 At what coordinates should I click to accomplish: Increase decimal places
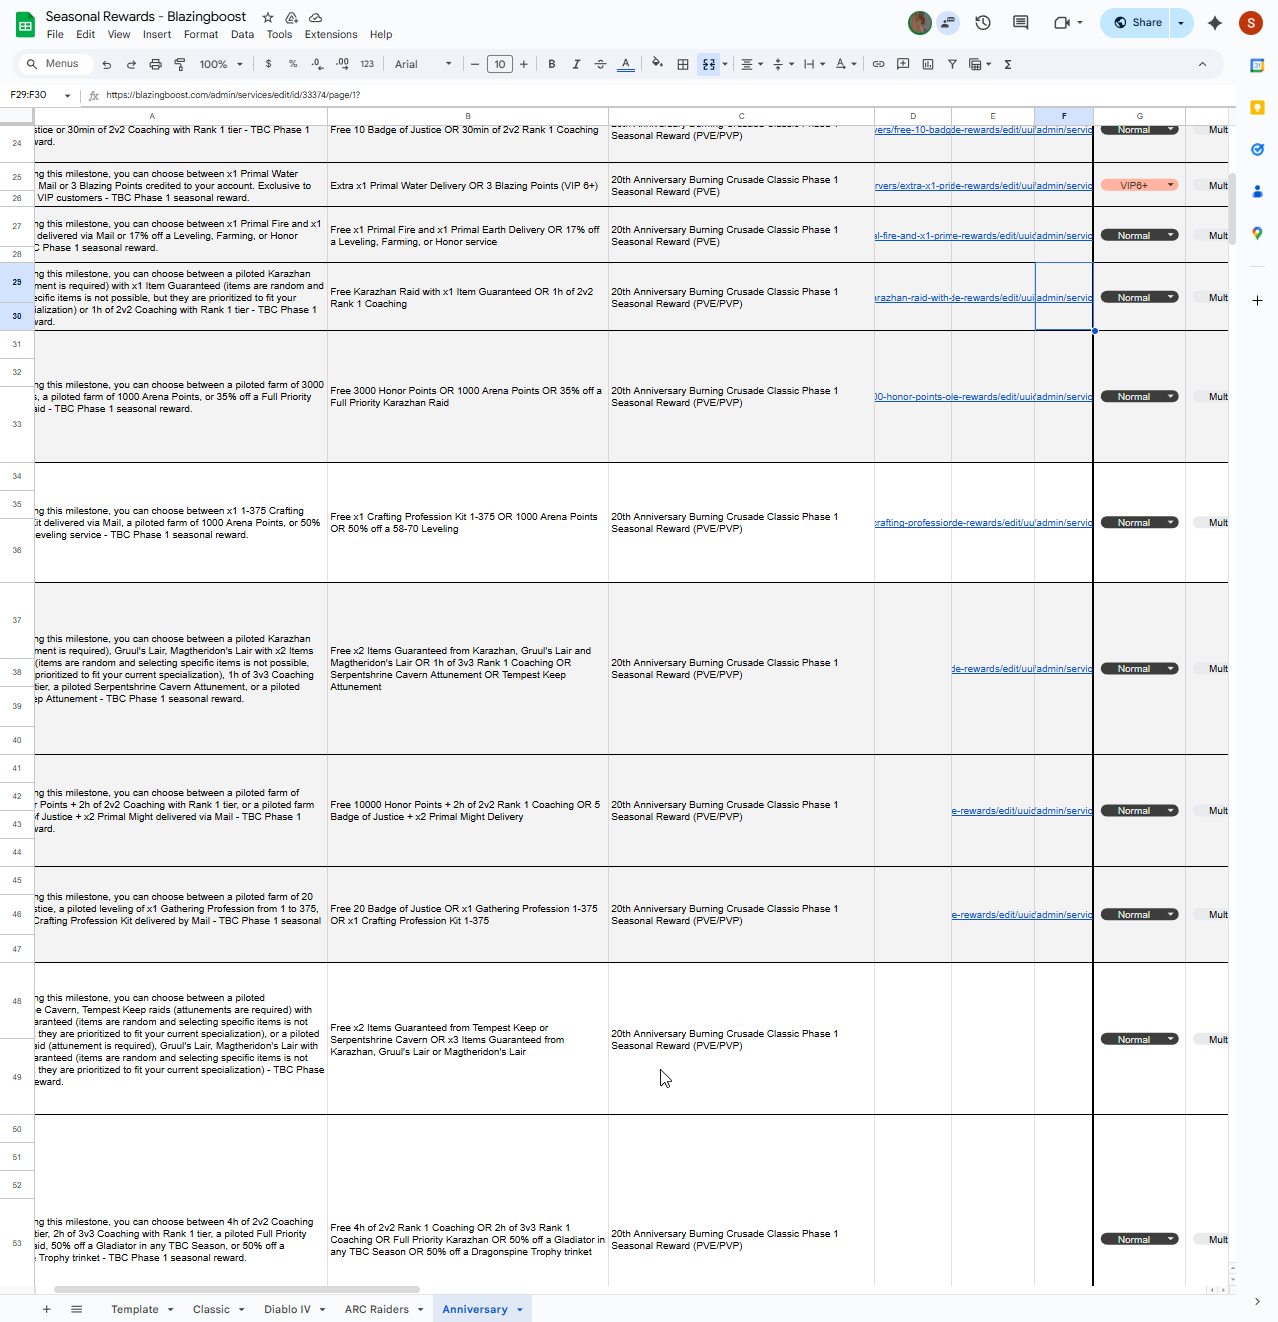point(342,64)
